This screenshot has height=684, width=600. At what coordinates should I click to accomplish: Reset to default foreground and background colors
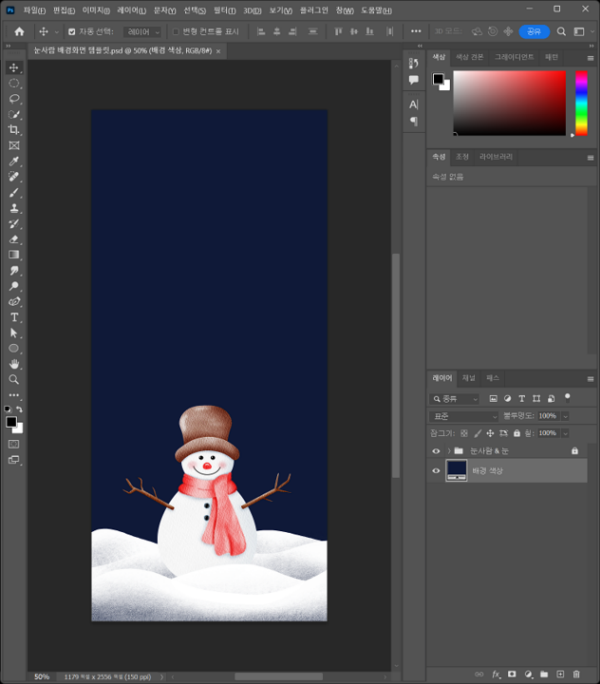(x=7, y=409)
